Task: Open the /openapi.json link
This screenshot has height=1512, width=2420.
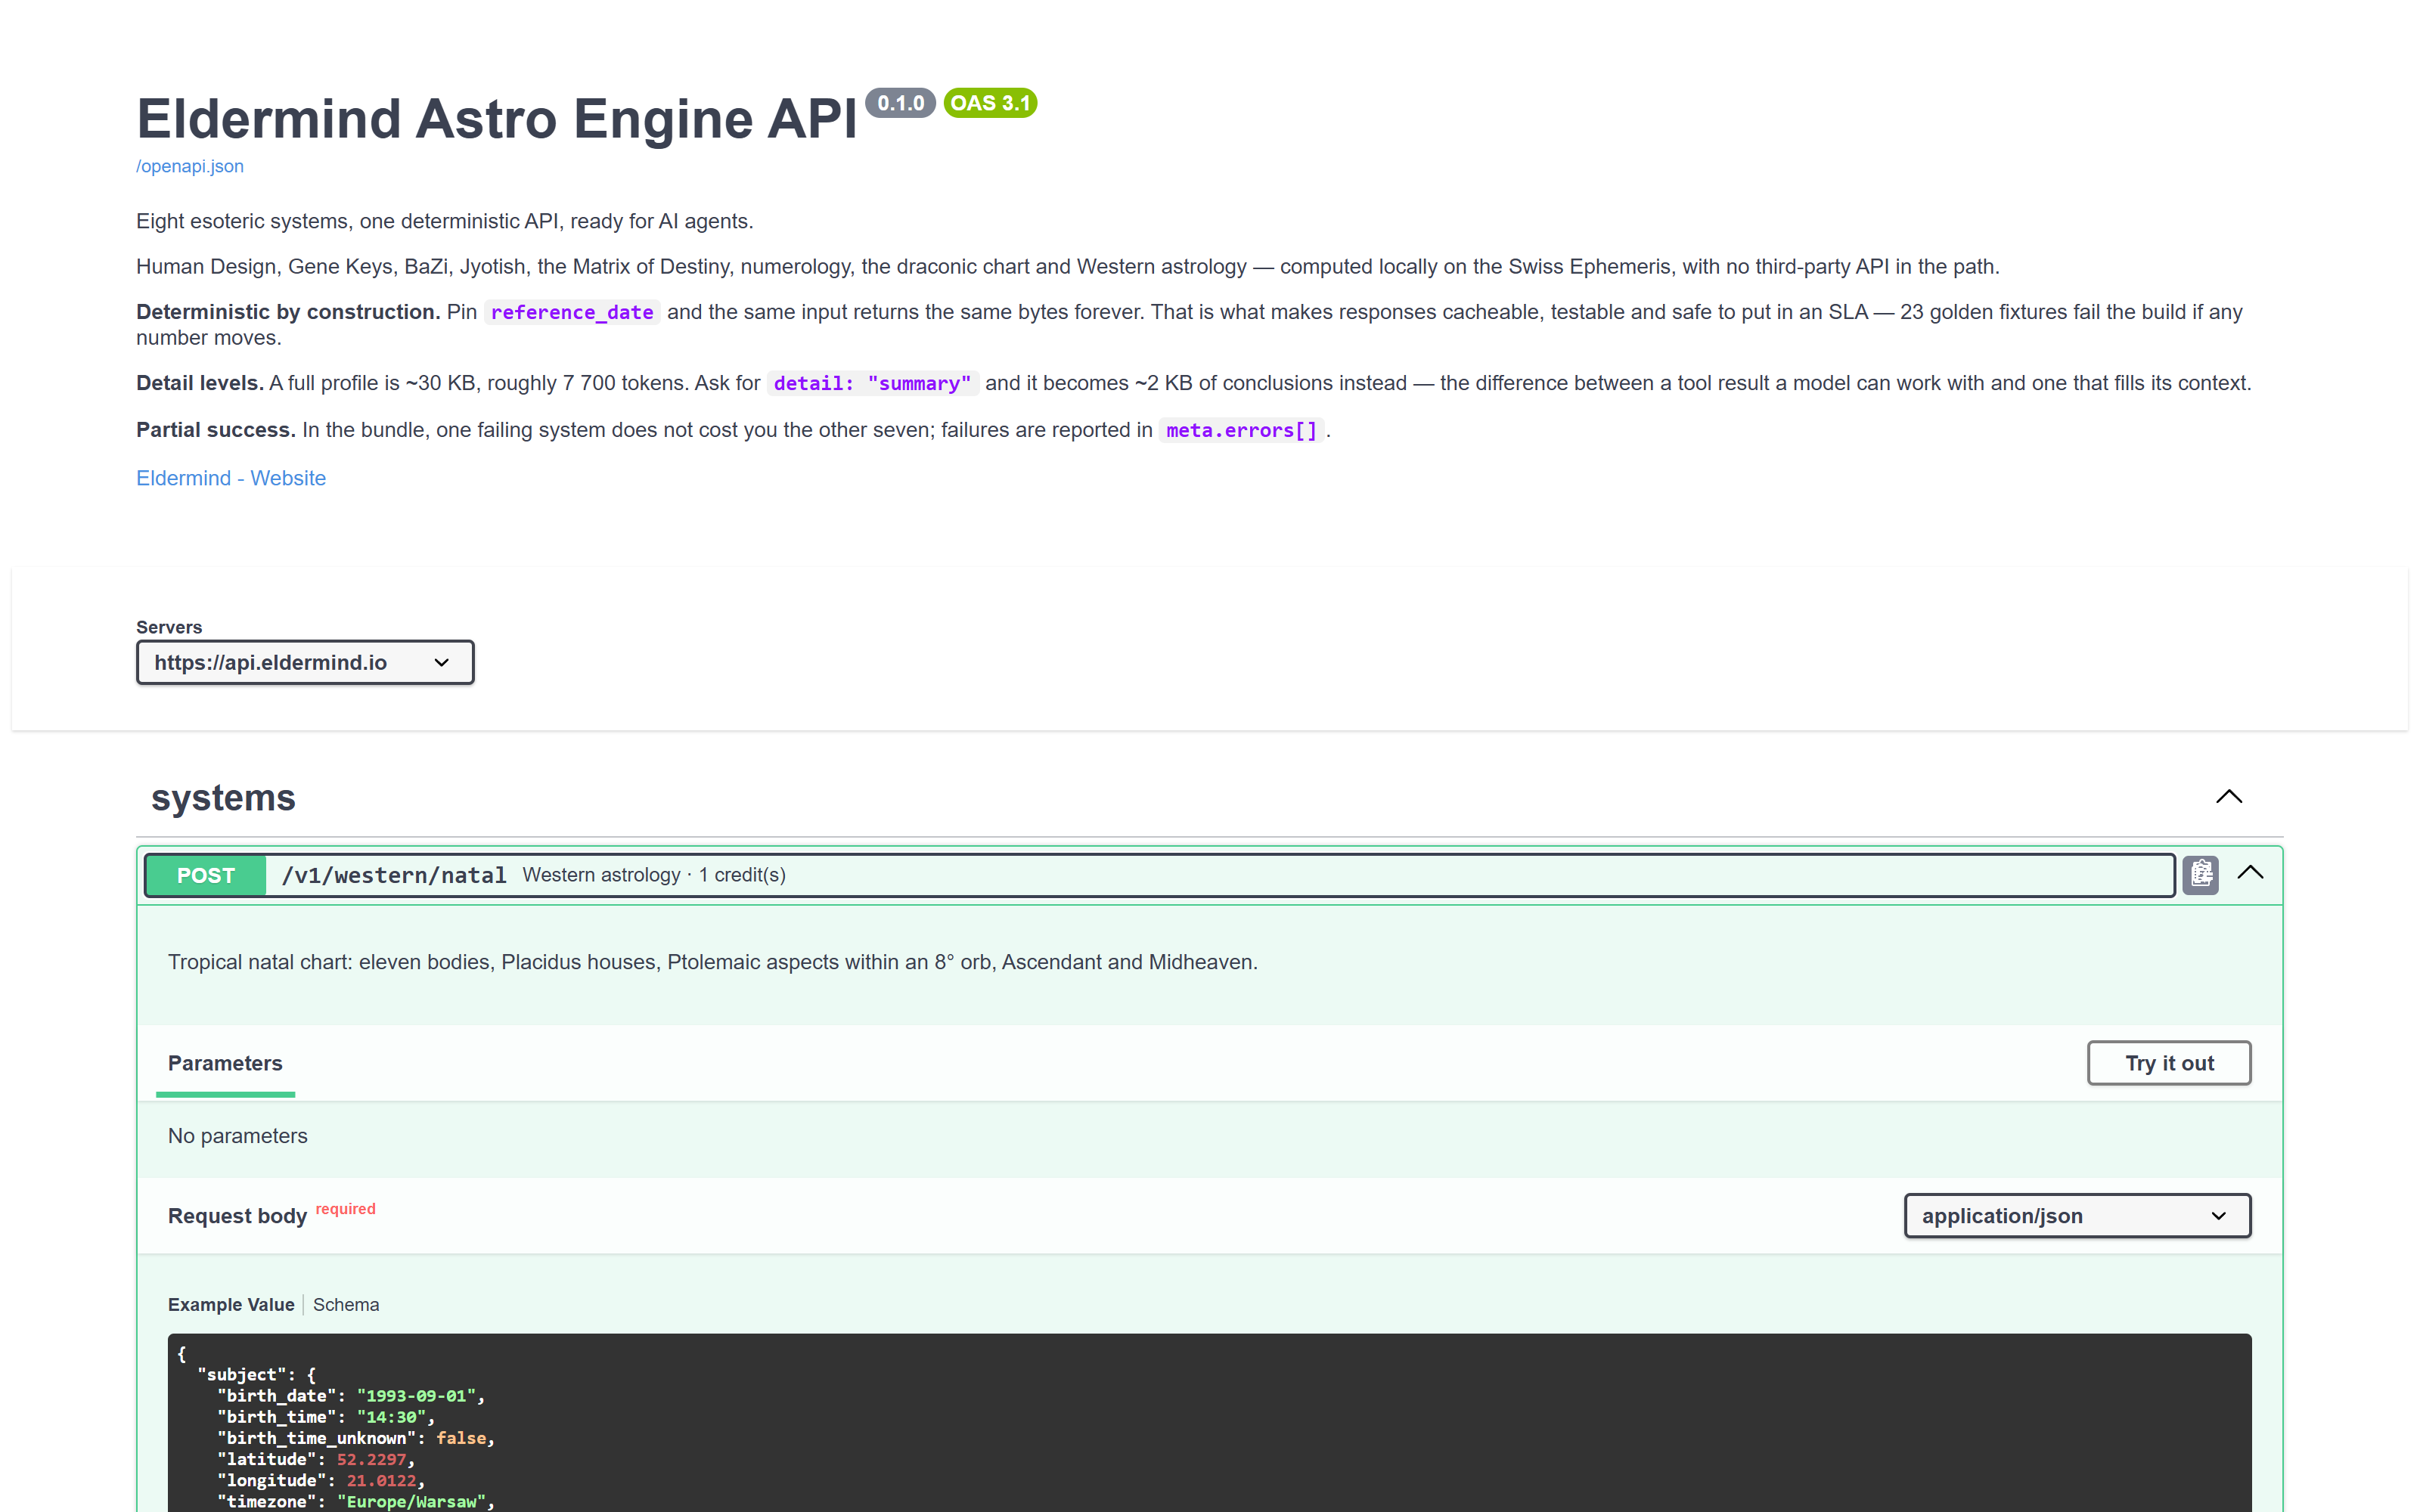Action: pos(190,166)
